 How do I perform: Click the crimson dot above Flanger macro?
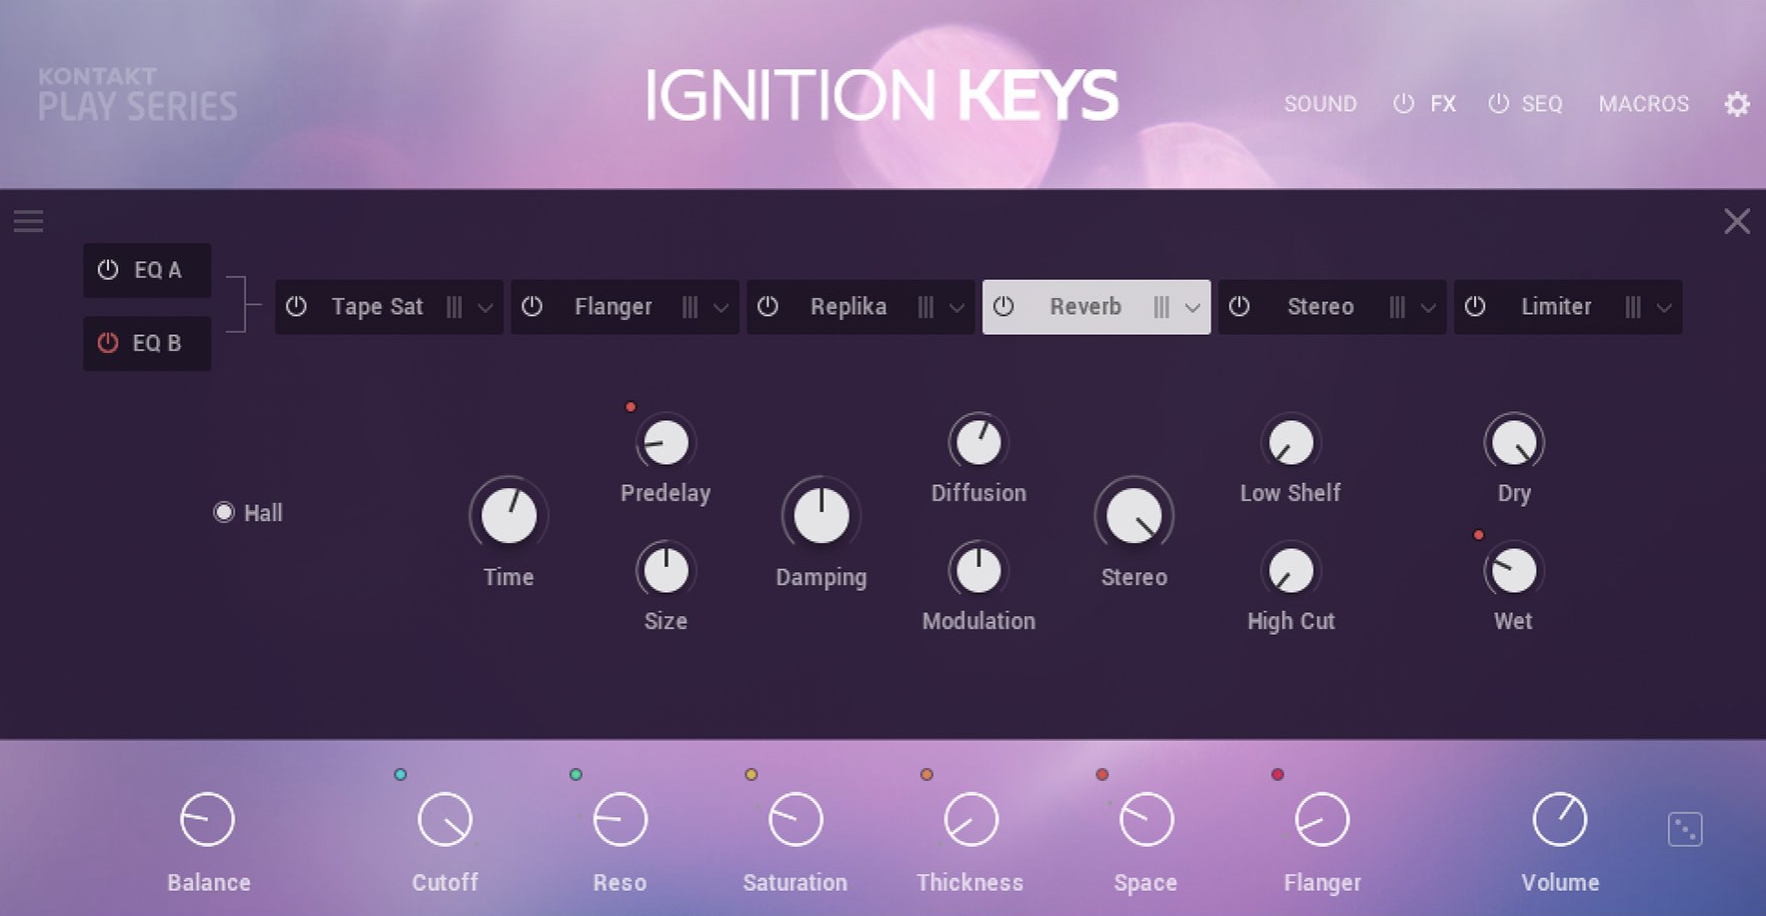pos(1277,774)
